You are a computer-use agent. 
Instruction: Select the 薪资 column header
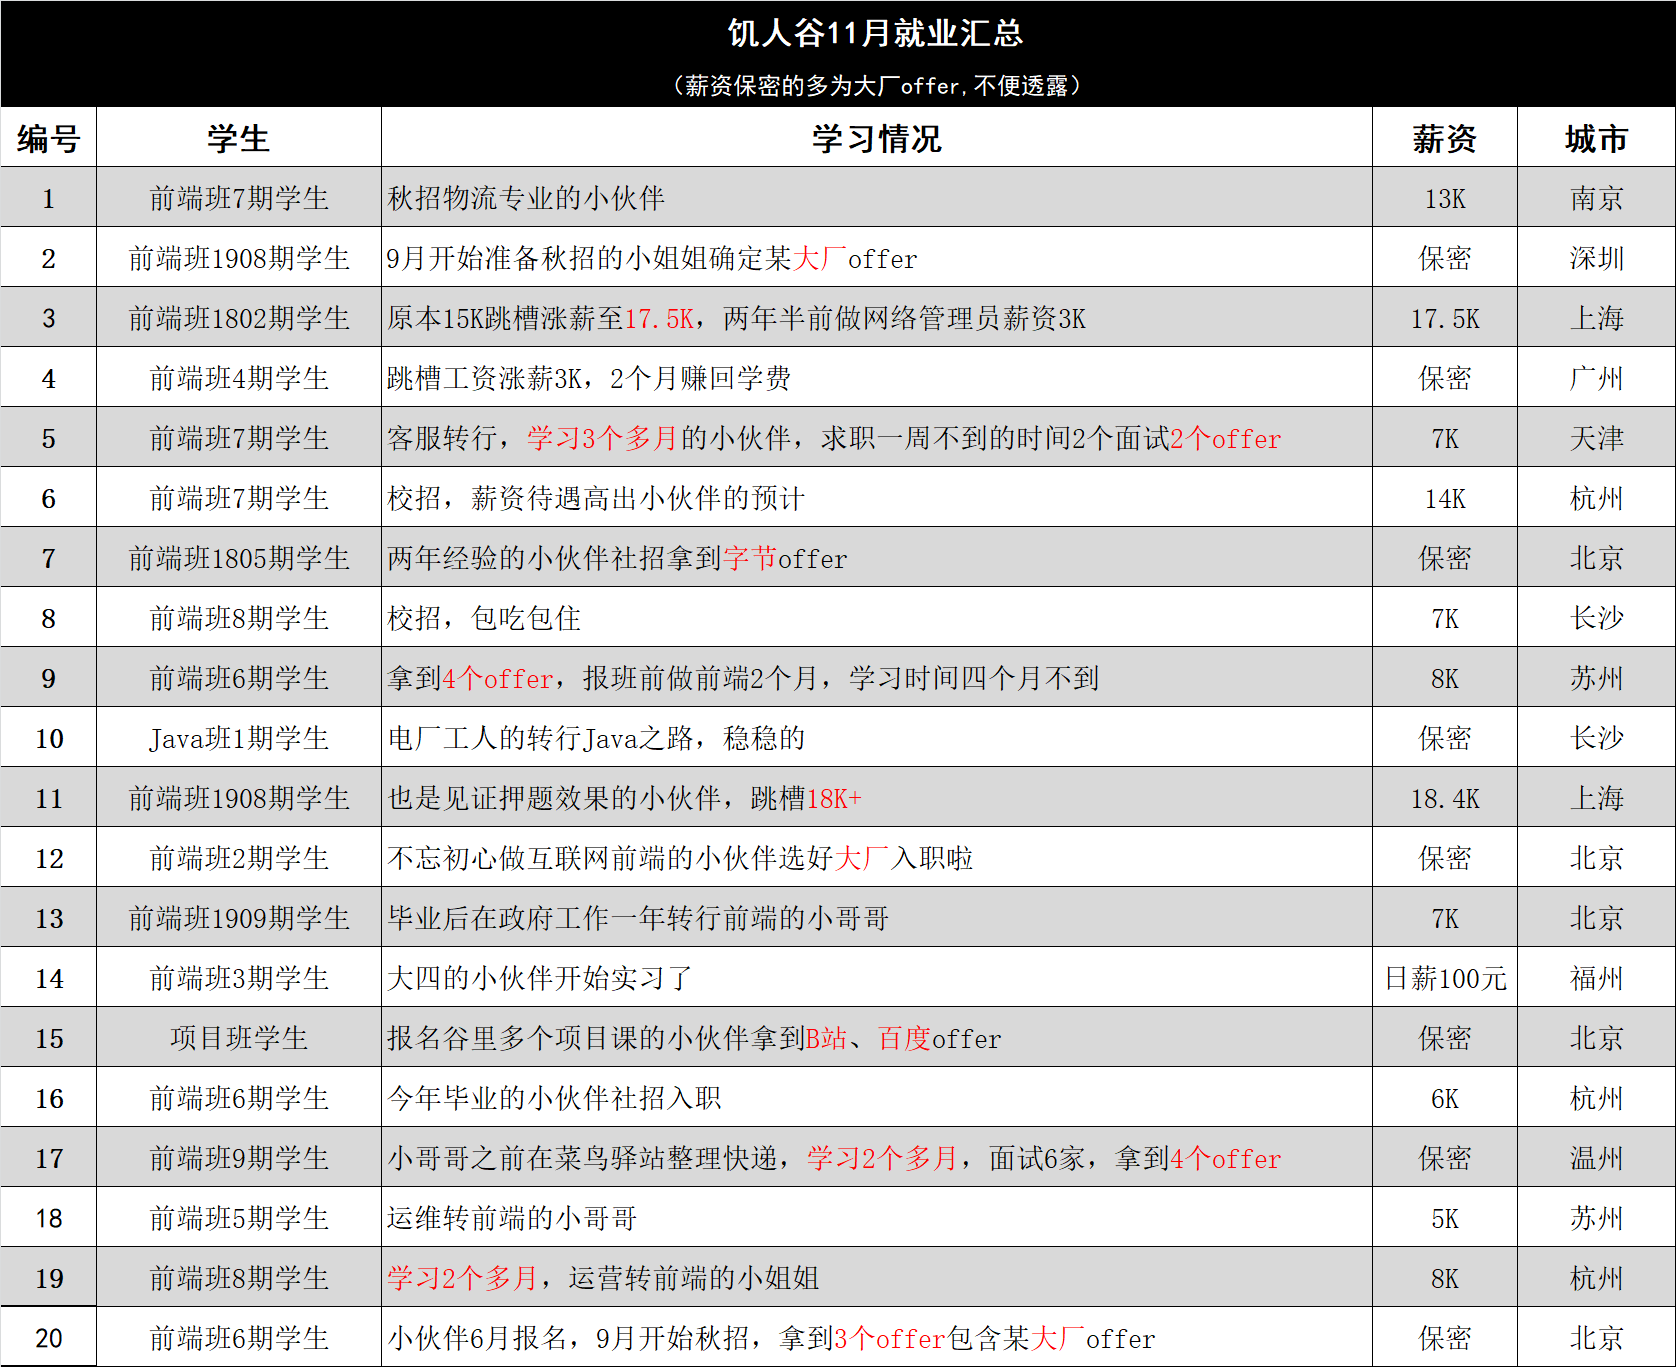coord(1445,138)
